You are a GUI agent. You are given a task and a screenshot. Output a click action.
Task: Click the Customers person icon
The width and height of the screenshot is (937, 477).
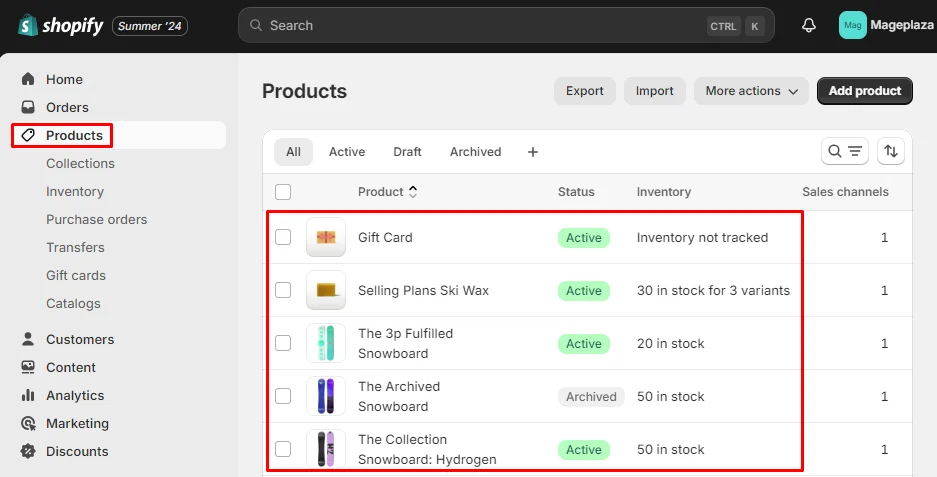28,339
